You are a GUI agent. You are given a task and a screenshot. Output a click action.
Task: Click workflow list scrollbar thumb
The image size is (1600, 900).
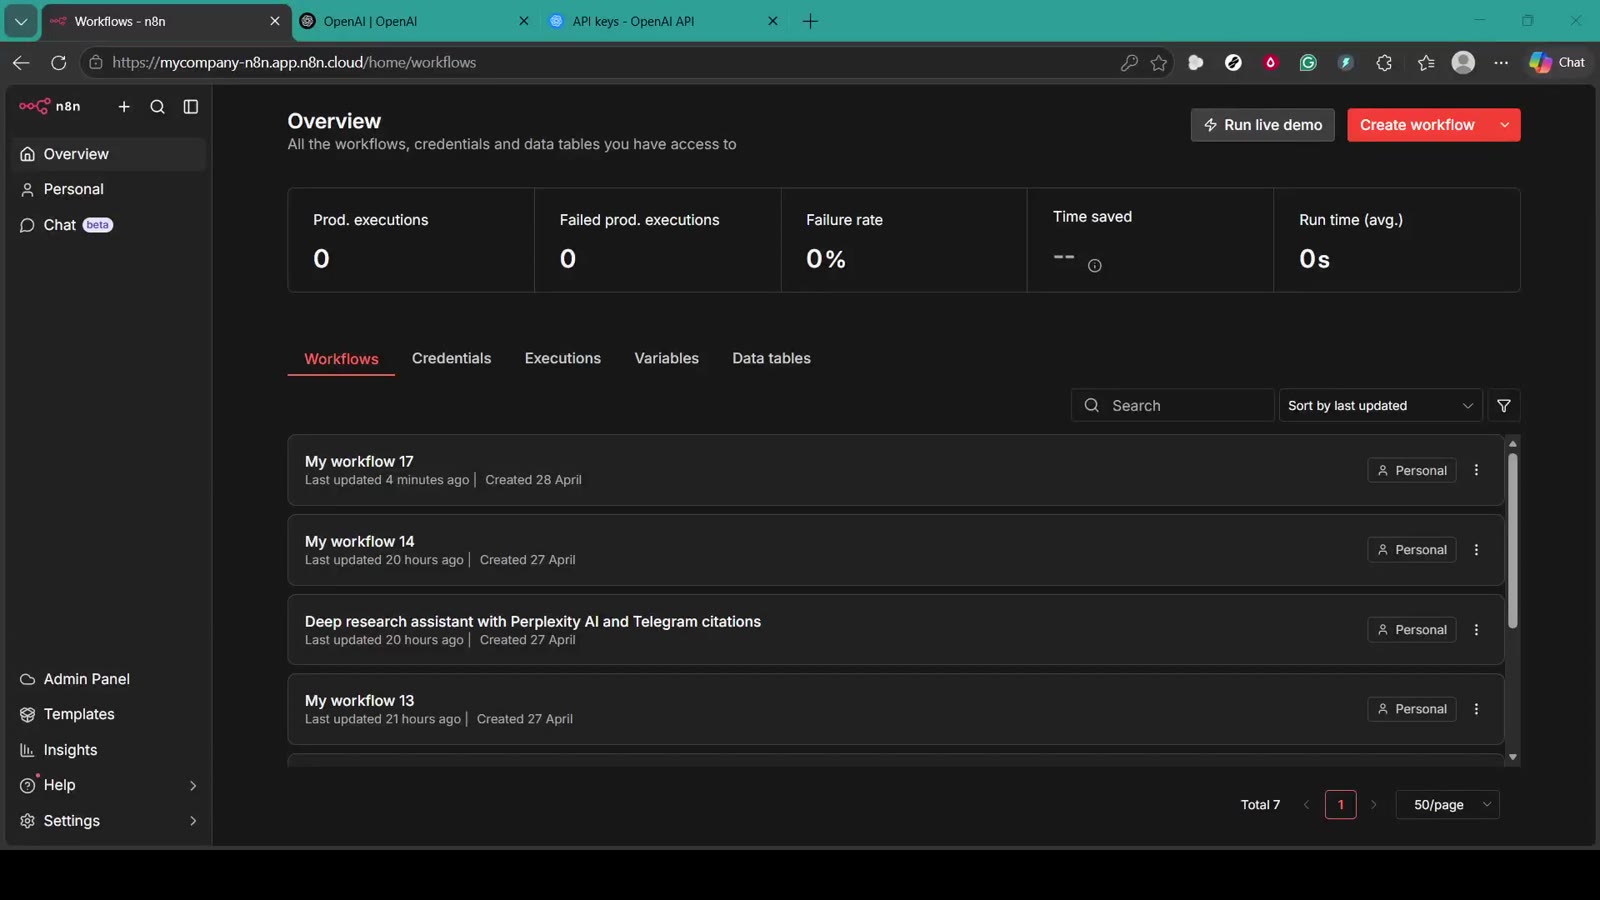click(1512, 541)
